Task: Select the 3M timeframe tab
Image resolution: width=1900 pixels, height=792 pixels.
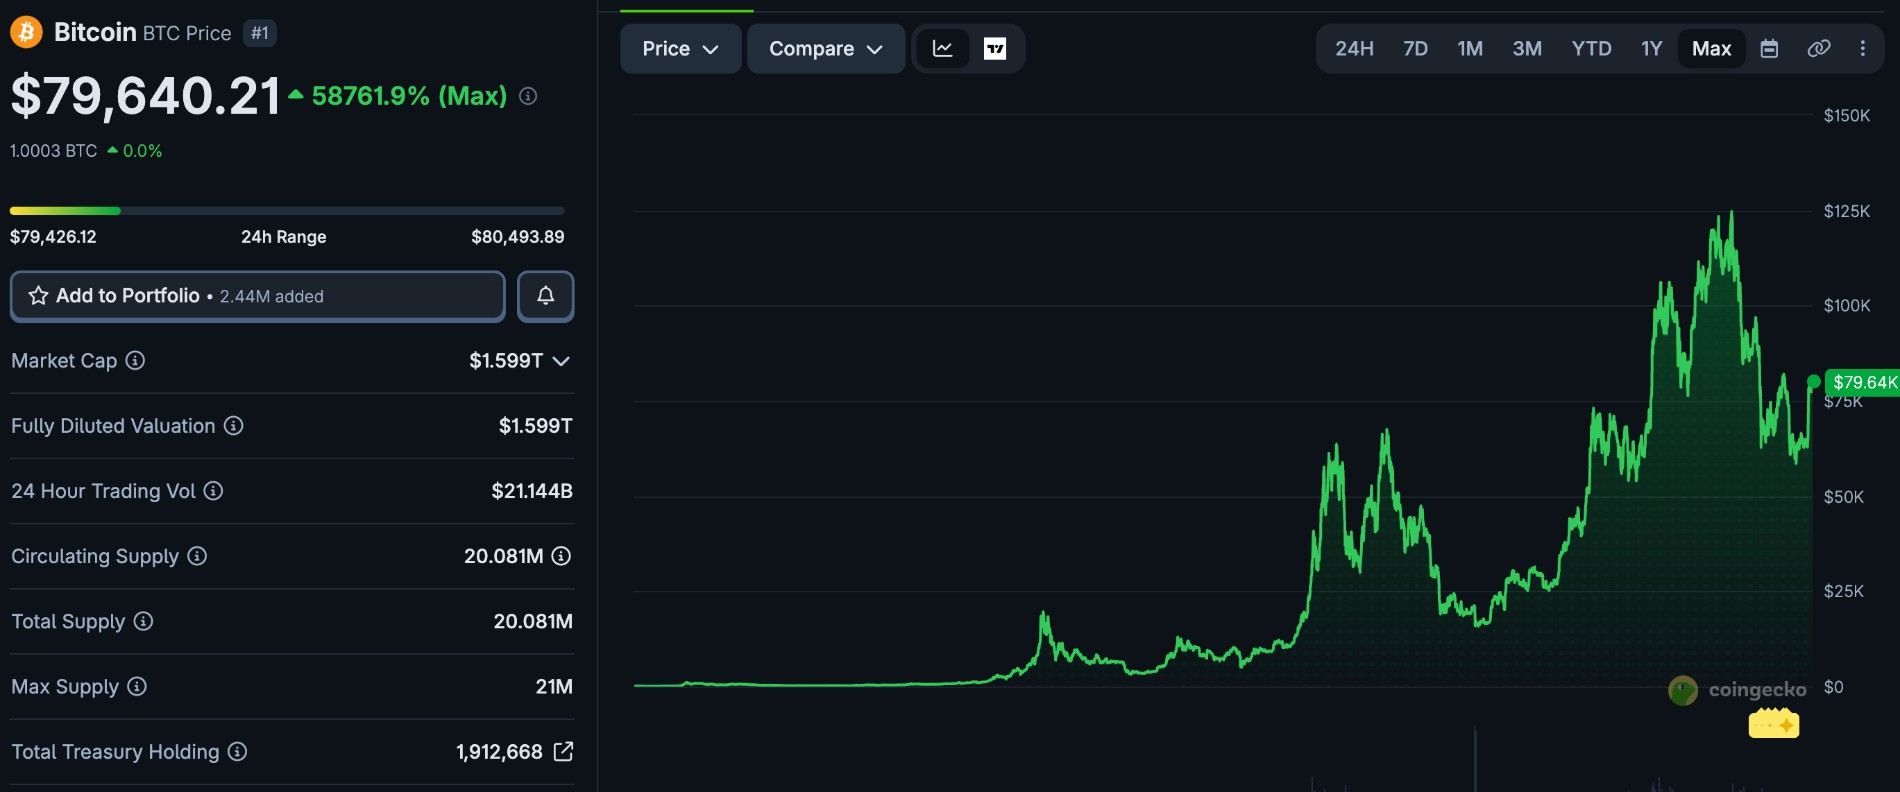Action: point(1527,48)
